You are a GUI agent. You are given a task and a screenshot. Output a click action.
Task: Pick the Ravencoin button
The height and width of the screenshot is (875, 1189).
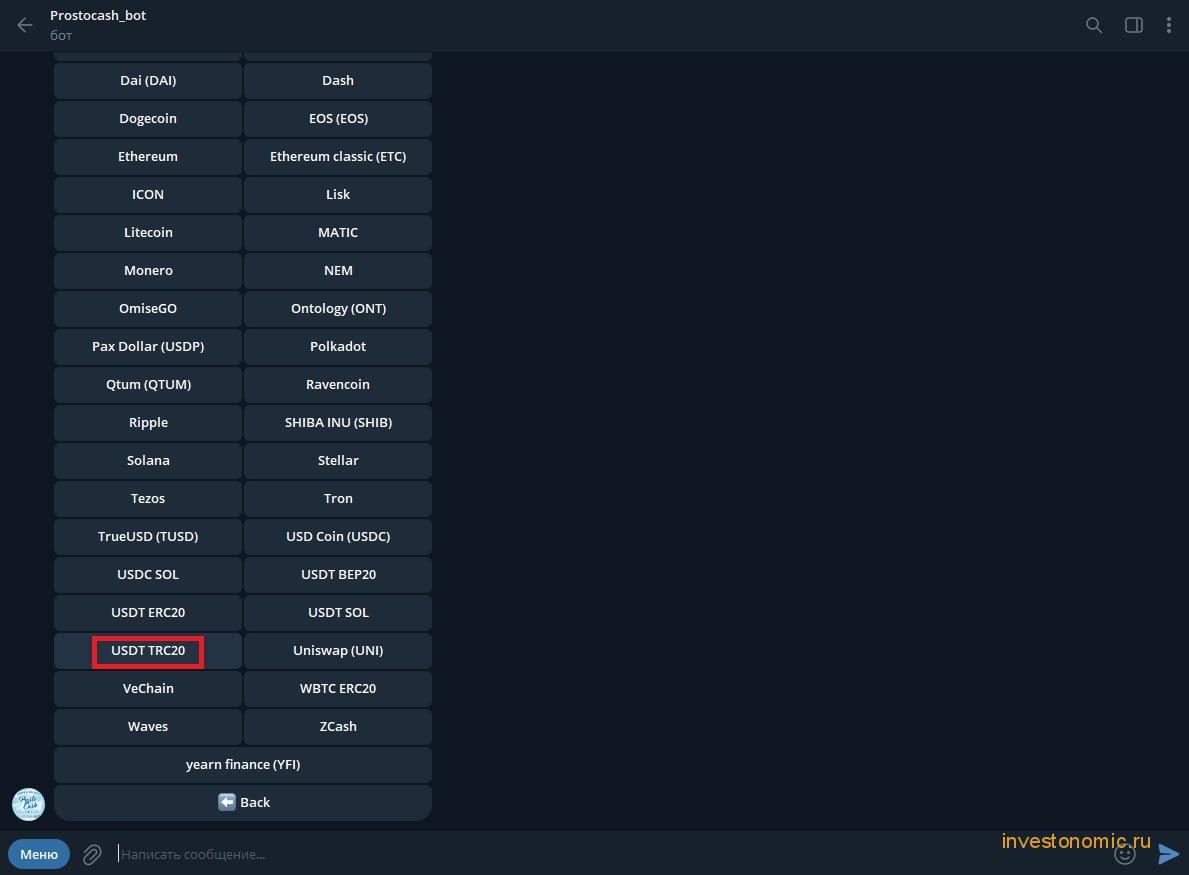pos(338,384)
